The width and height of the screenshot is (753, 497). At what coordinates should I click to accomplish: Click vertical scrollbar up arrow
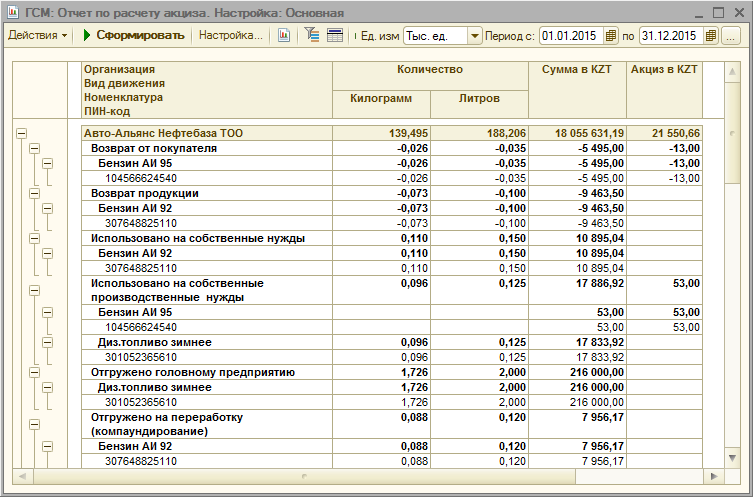tap(732, 72)
